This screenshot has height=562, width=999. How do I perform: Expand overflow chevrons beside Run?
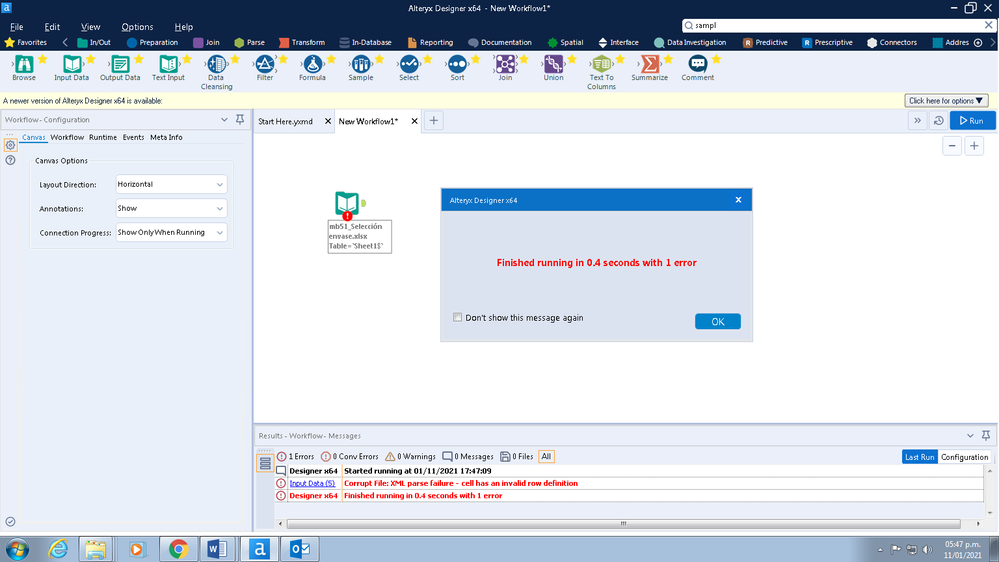click(x=917, y=120)
